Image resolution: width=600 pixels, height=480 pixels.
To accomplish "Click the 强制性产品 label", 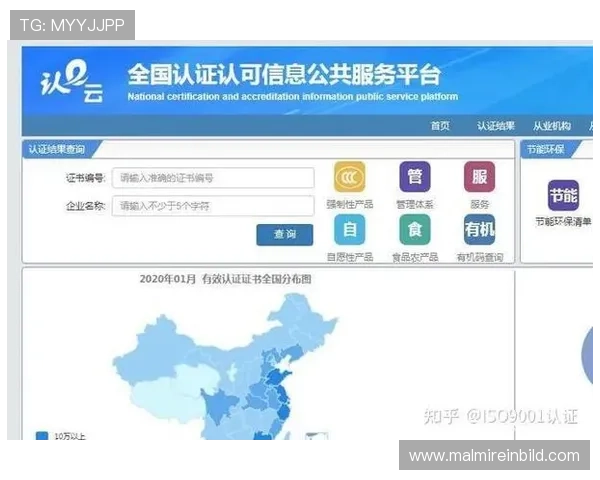I will pos(349,204).
